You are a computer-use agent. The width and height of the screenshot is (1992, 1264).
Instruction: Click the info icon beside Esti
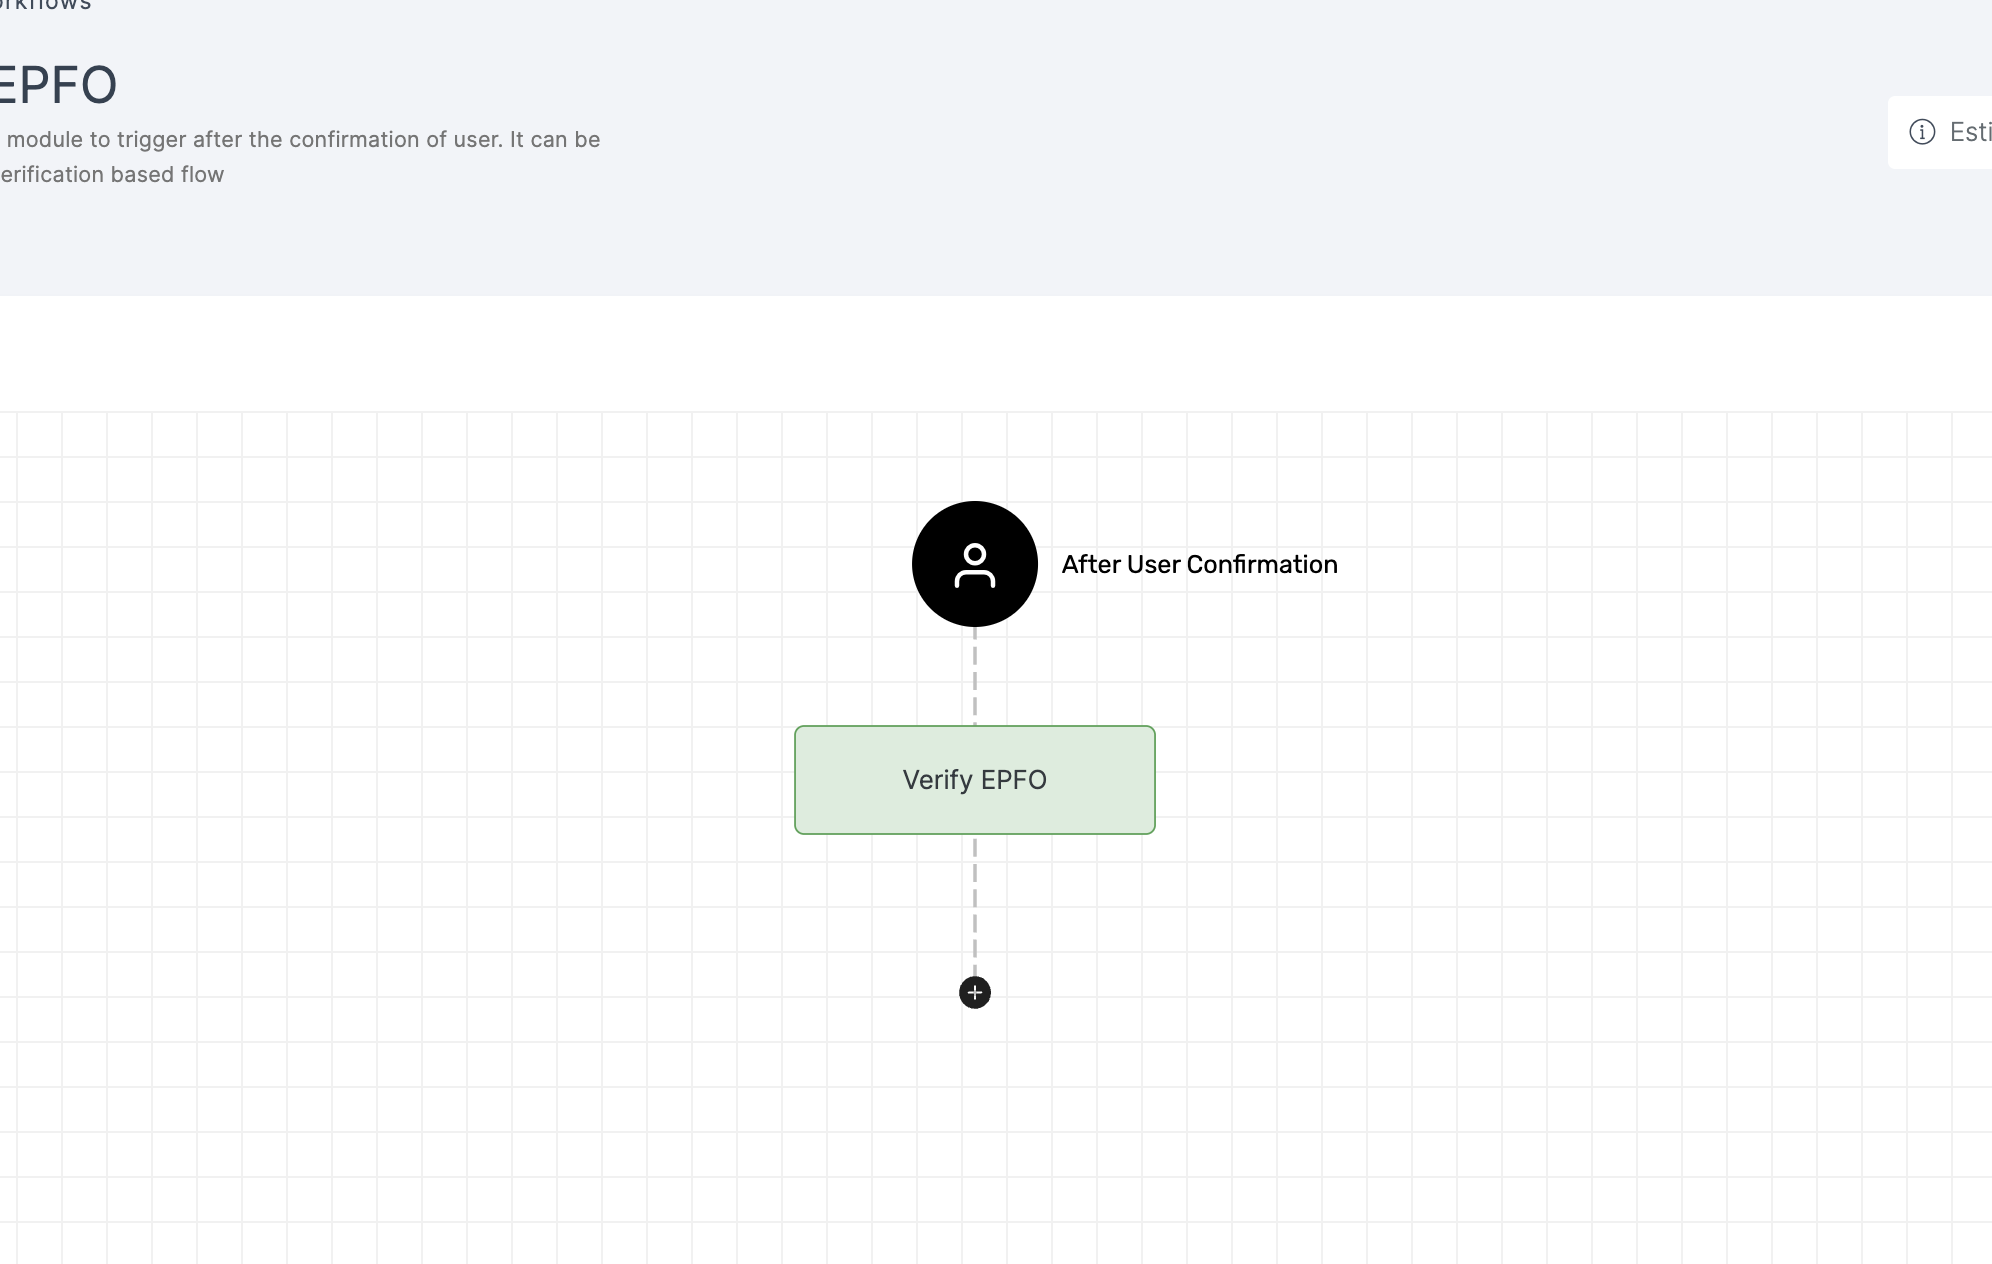[x=1922, y=132]
